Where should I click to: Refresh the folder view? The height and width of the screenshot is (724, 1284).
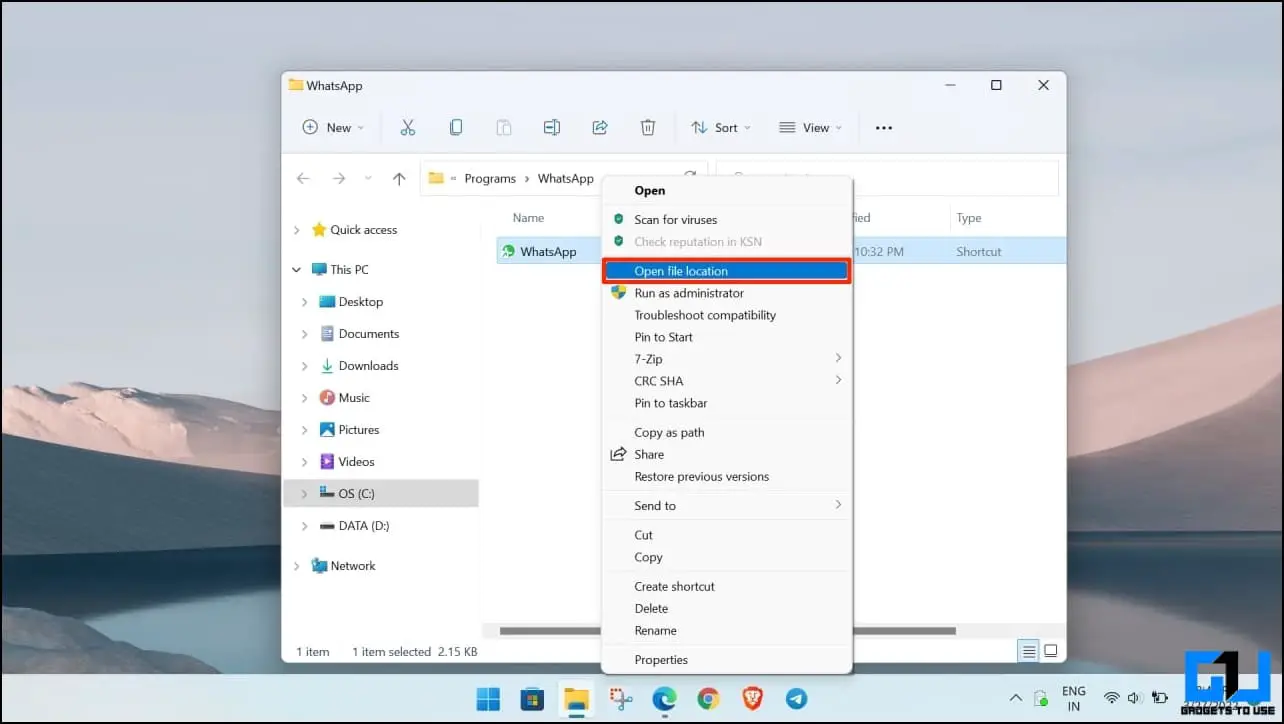[x=690, y=176]
